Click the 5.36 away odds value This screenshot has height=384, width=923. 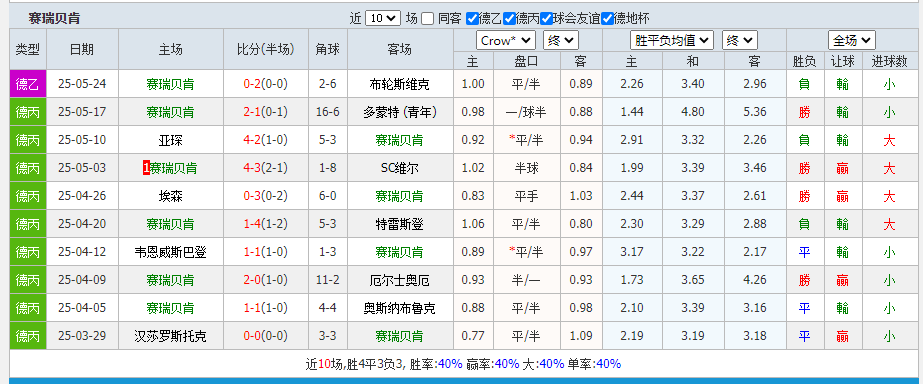(755, 112)
